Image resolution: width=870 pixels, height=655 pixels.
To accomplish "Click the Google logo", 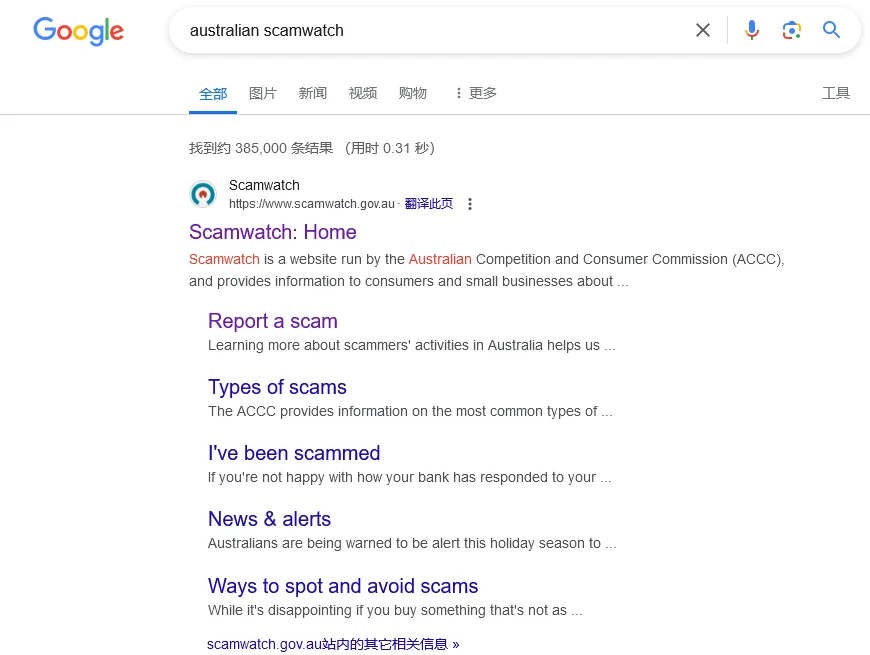I will coord(79,31).
